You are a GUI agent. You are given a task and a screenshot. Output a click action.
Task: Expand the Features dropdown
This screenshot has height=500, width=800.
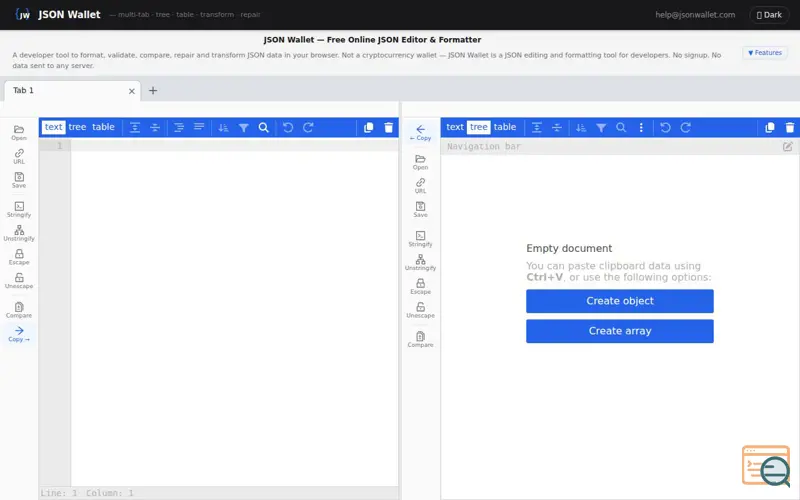pyautogui.click(x=765, y=53)
